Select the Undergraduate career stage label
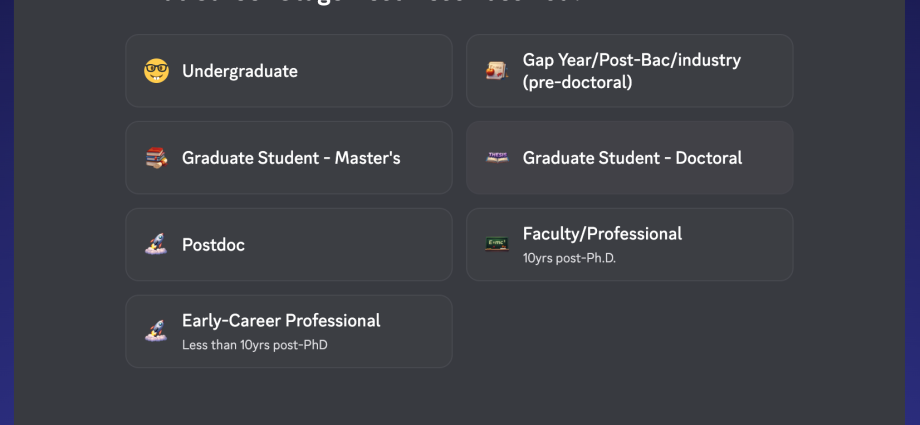920x425 pixels. click(240, 71)
